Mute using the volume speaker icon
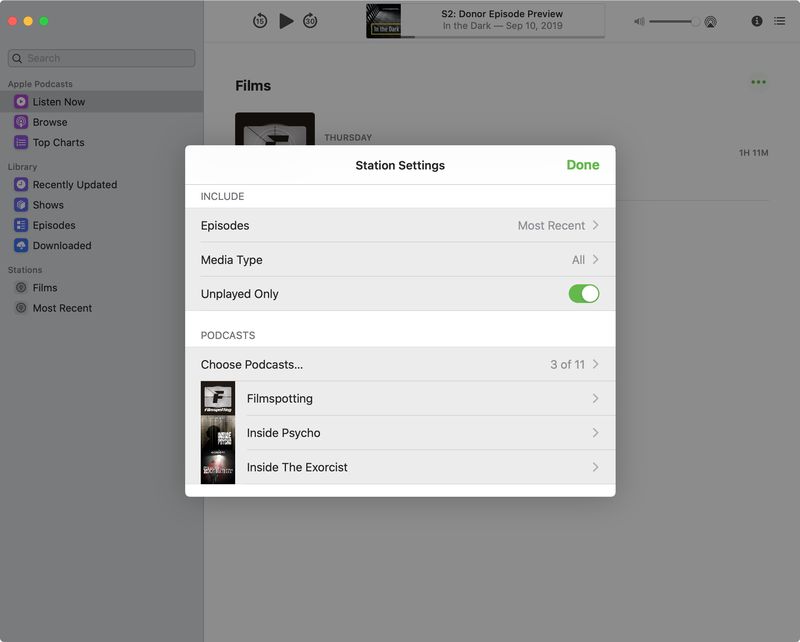The height and width of the screenshot is (642, 800). coord(639,21)
